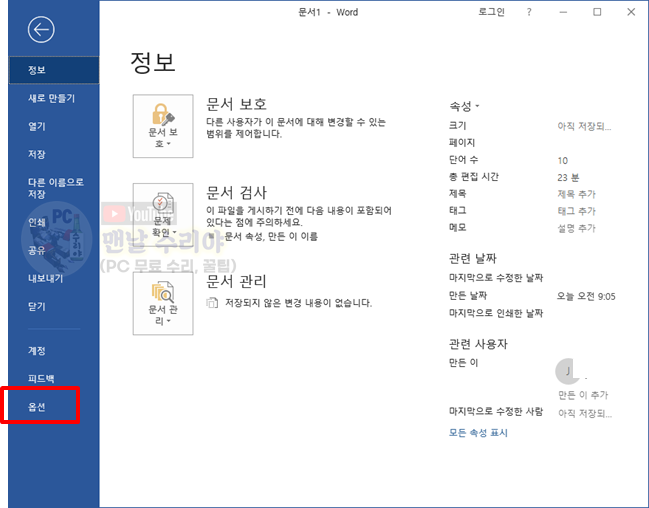The width and height of the screenshot is (649, 508).
Task: Click the 크기 property label
Action: [x=458, y=125]
